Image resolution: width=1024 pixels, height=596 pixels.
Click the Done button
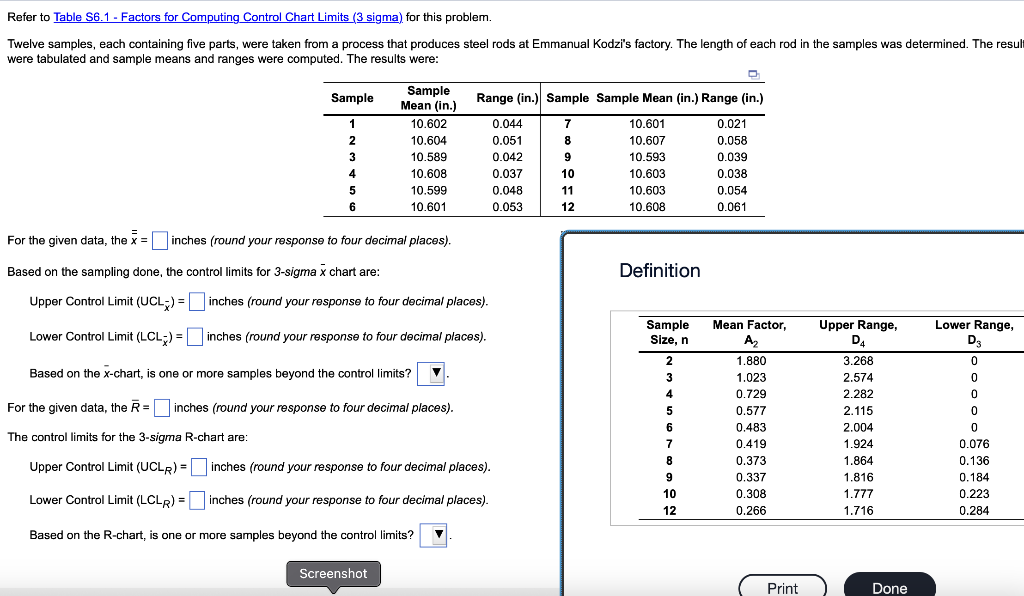[889, 587]
